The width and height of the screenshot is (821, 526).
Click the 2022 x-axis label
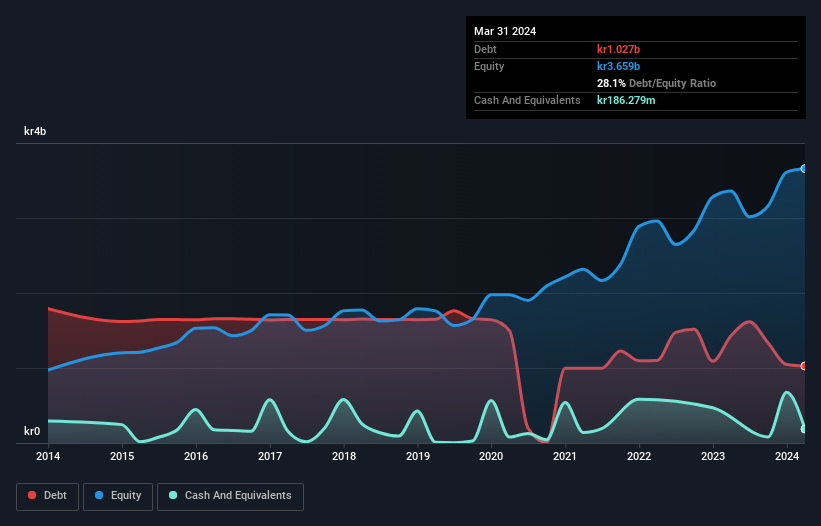(x=639, y=456)
